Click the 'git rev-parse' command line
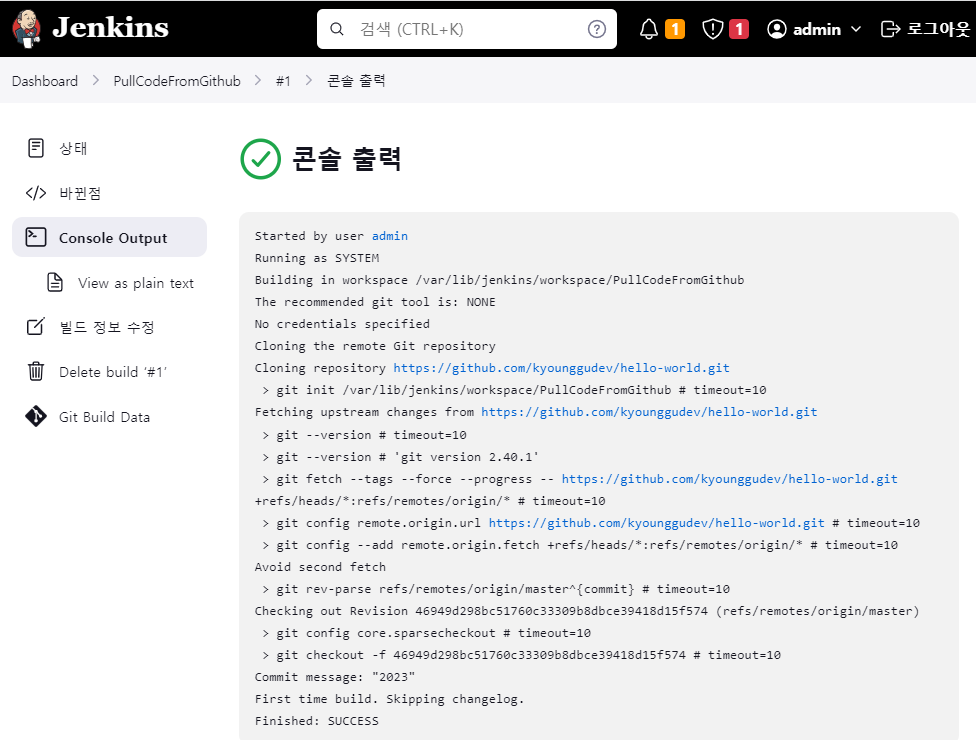Screen dimensions: 976x740 (496, 589)
